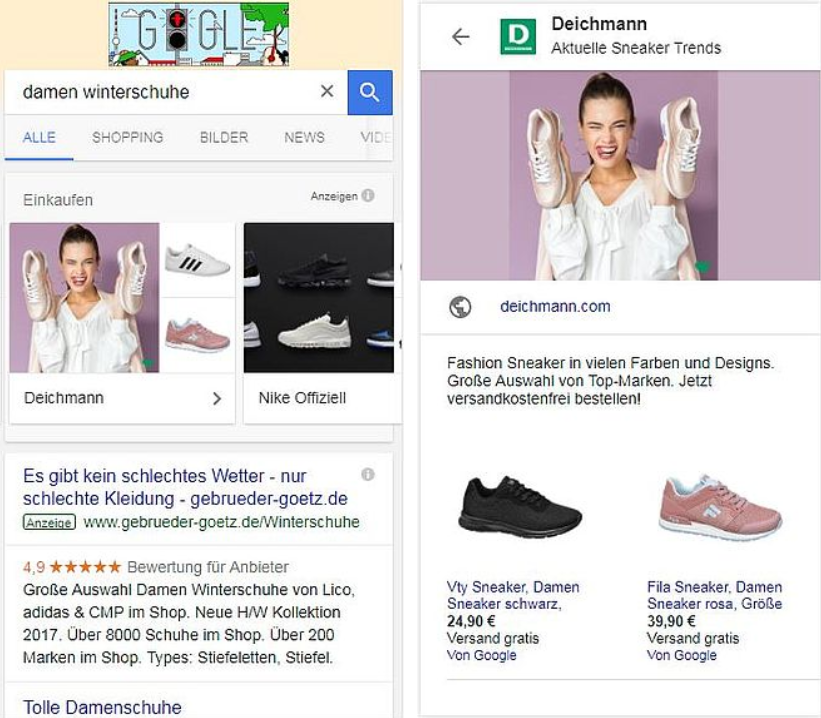Click the blue search magnifier button

click(370, 92)
